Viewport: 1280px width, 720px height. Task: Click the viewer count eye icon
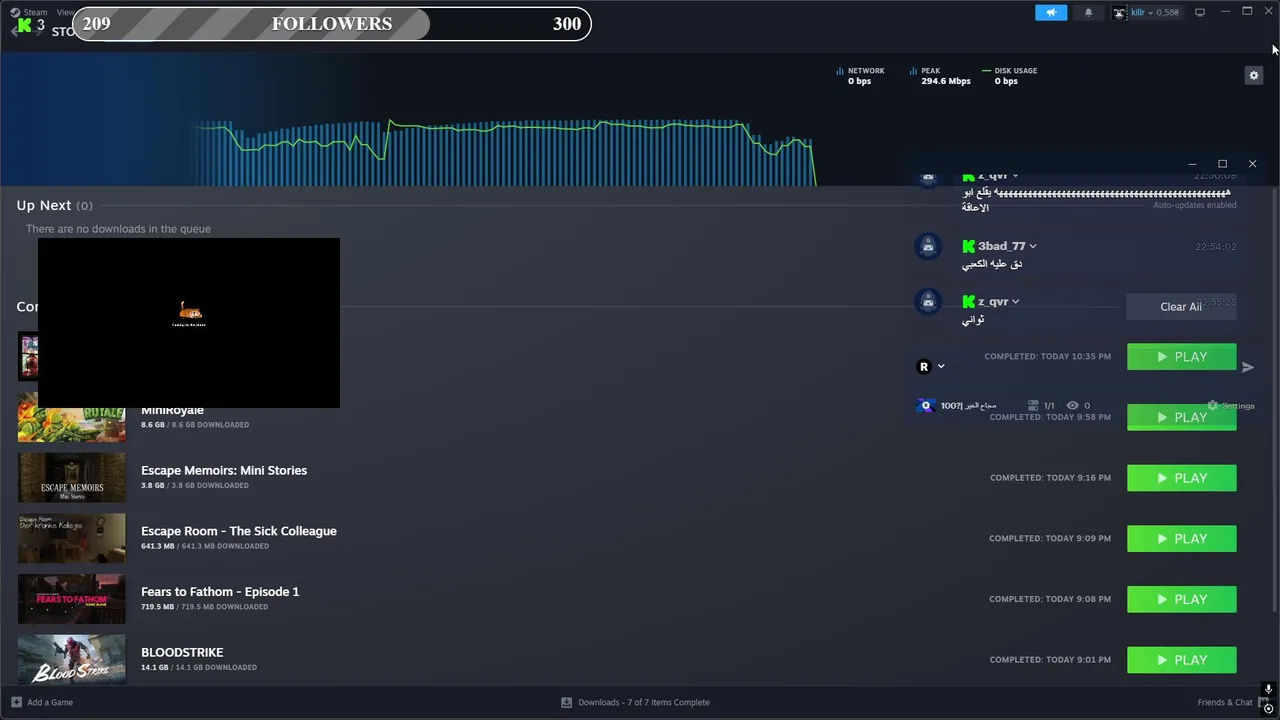(x=1072, y=406)
